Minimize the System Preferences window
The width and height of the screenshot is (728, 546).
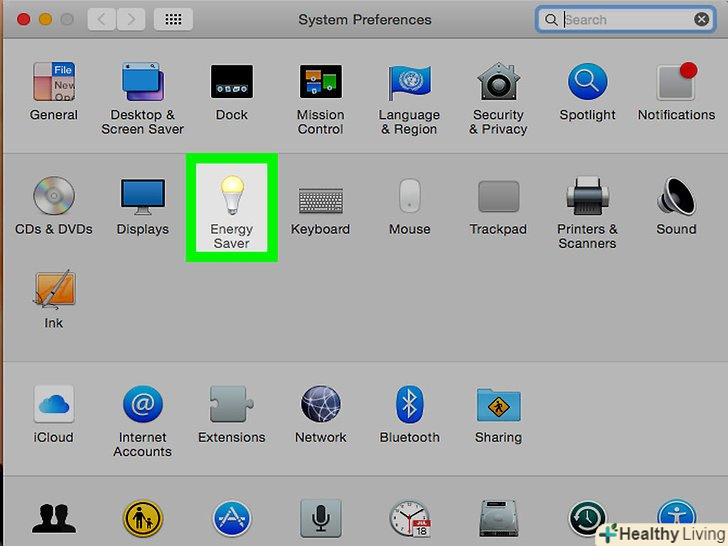click(x=45, y=20)
